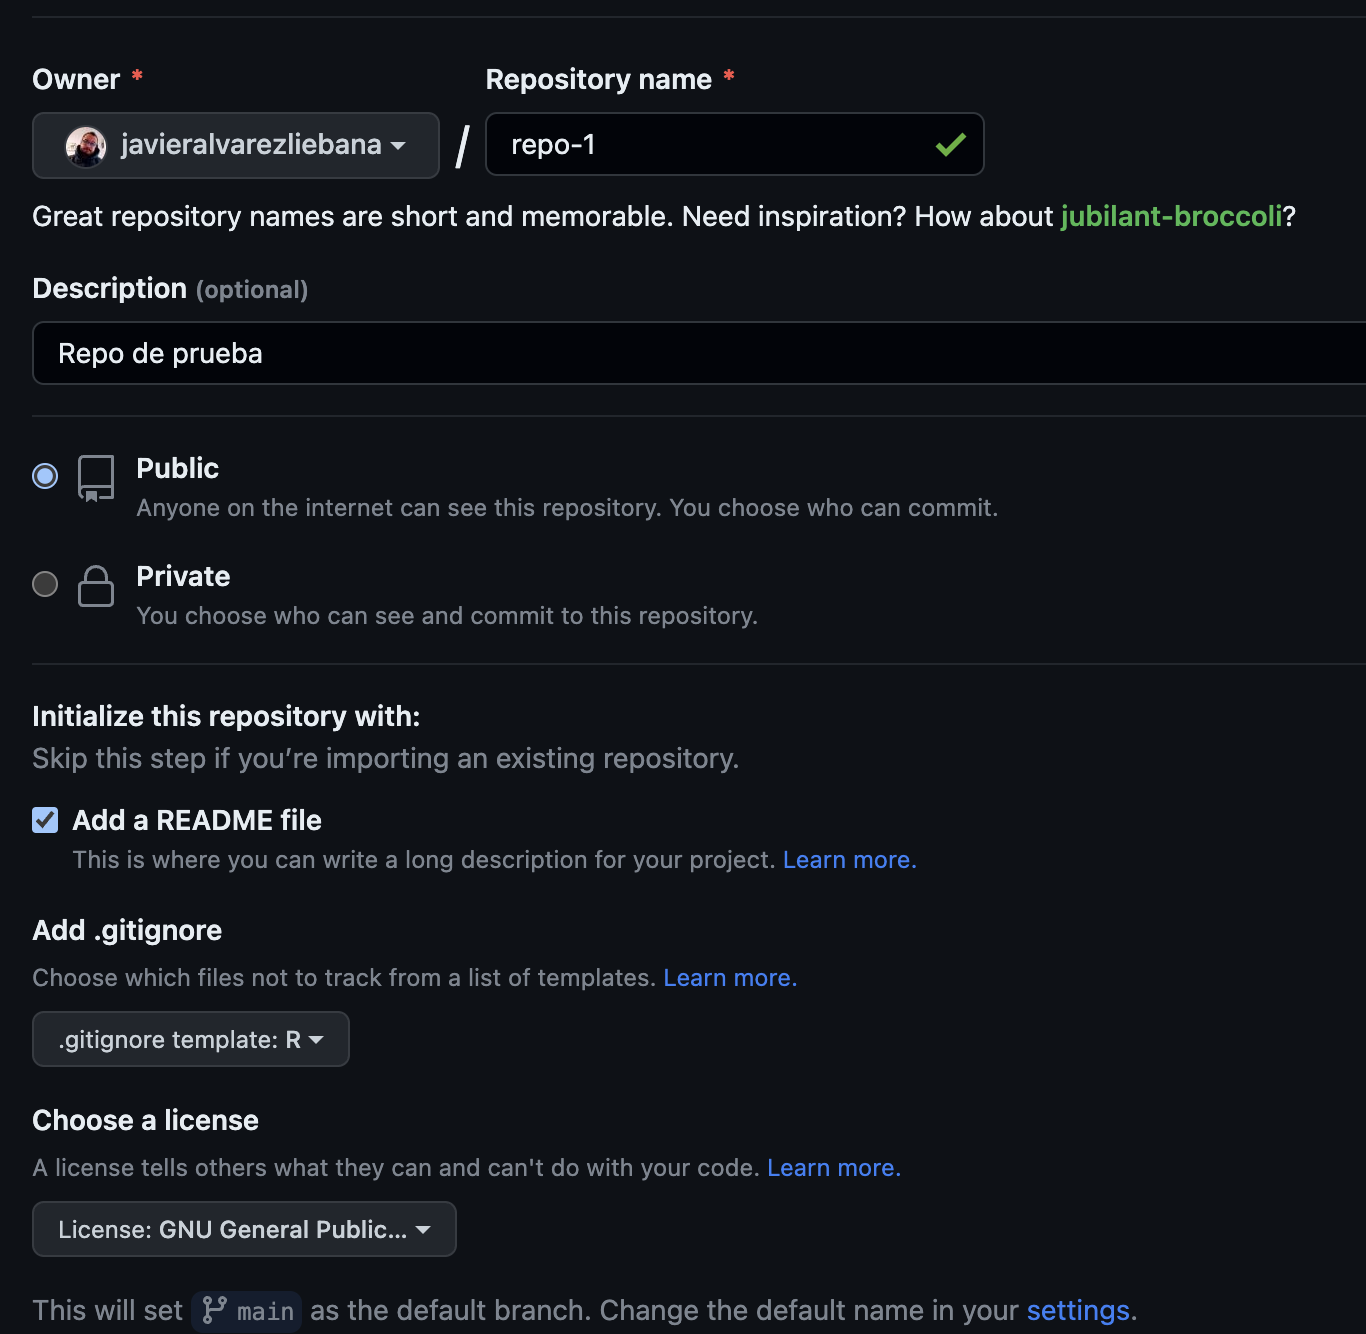Open the Owner javieralvarezliebana dropdown
The width and height of the screenshot is (1366, 1334).
pos(236,145)
